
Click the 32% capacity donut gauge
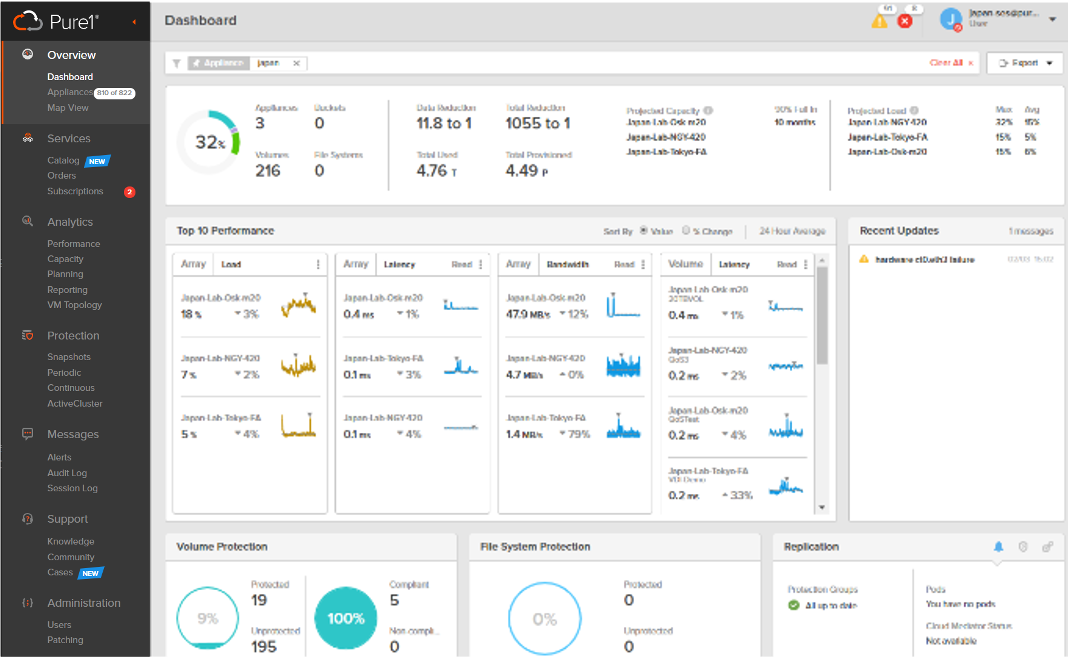[208, 142]
